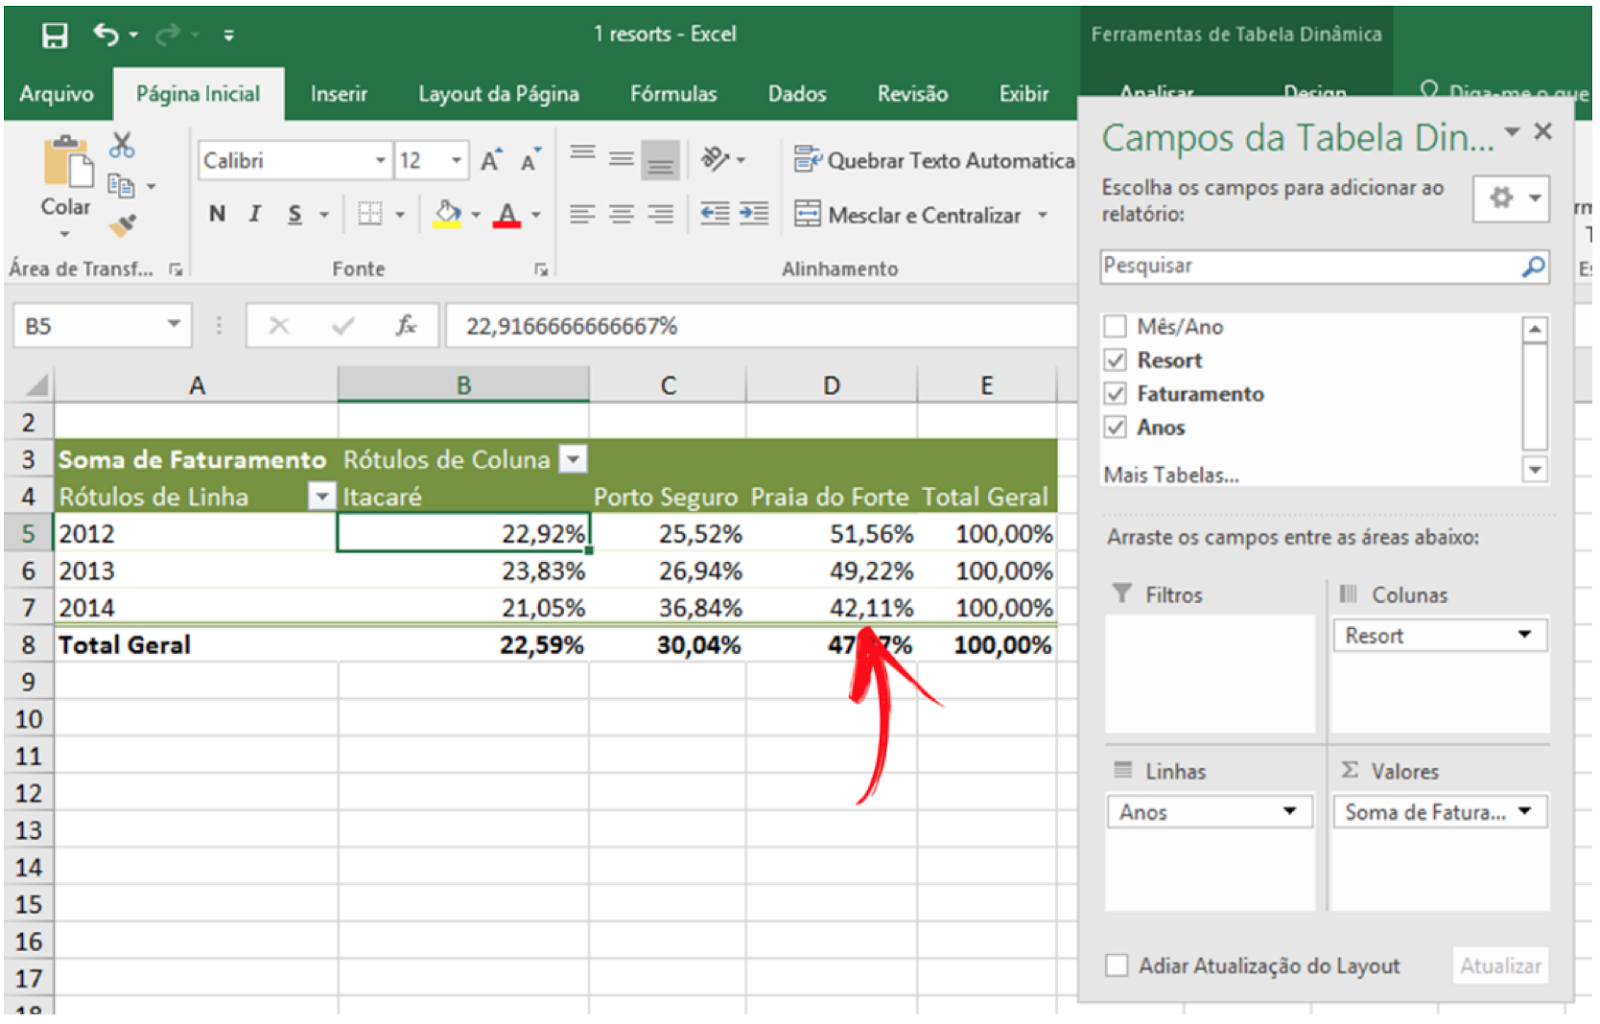
Task: Align text left icon
Action: pyautogui.click(x=583, y=214)
